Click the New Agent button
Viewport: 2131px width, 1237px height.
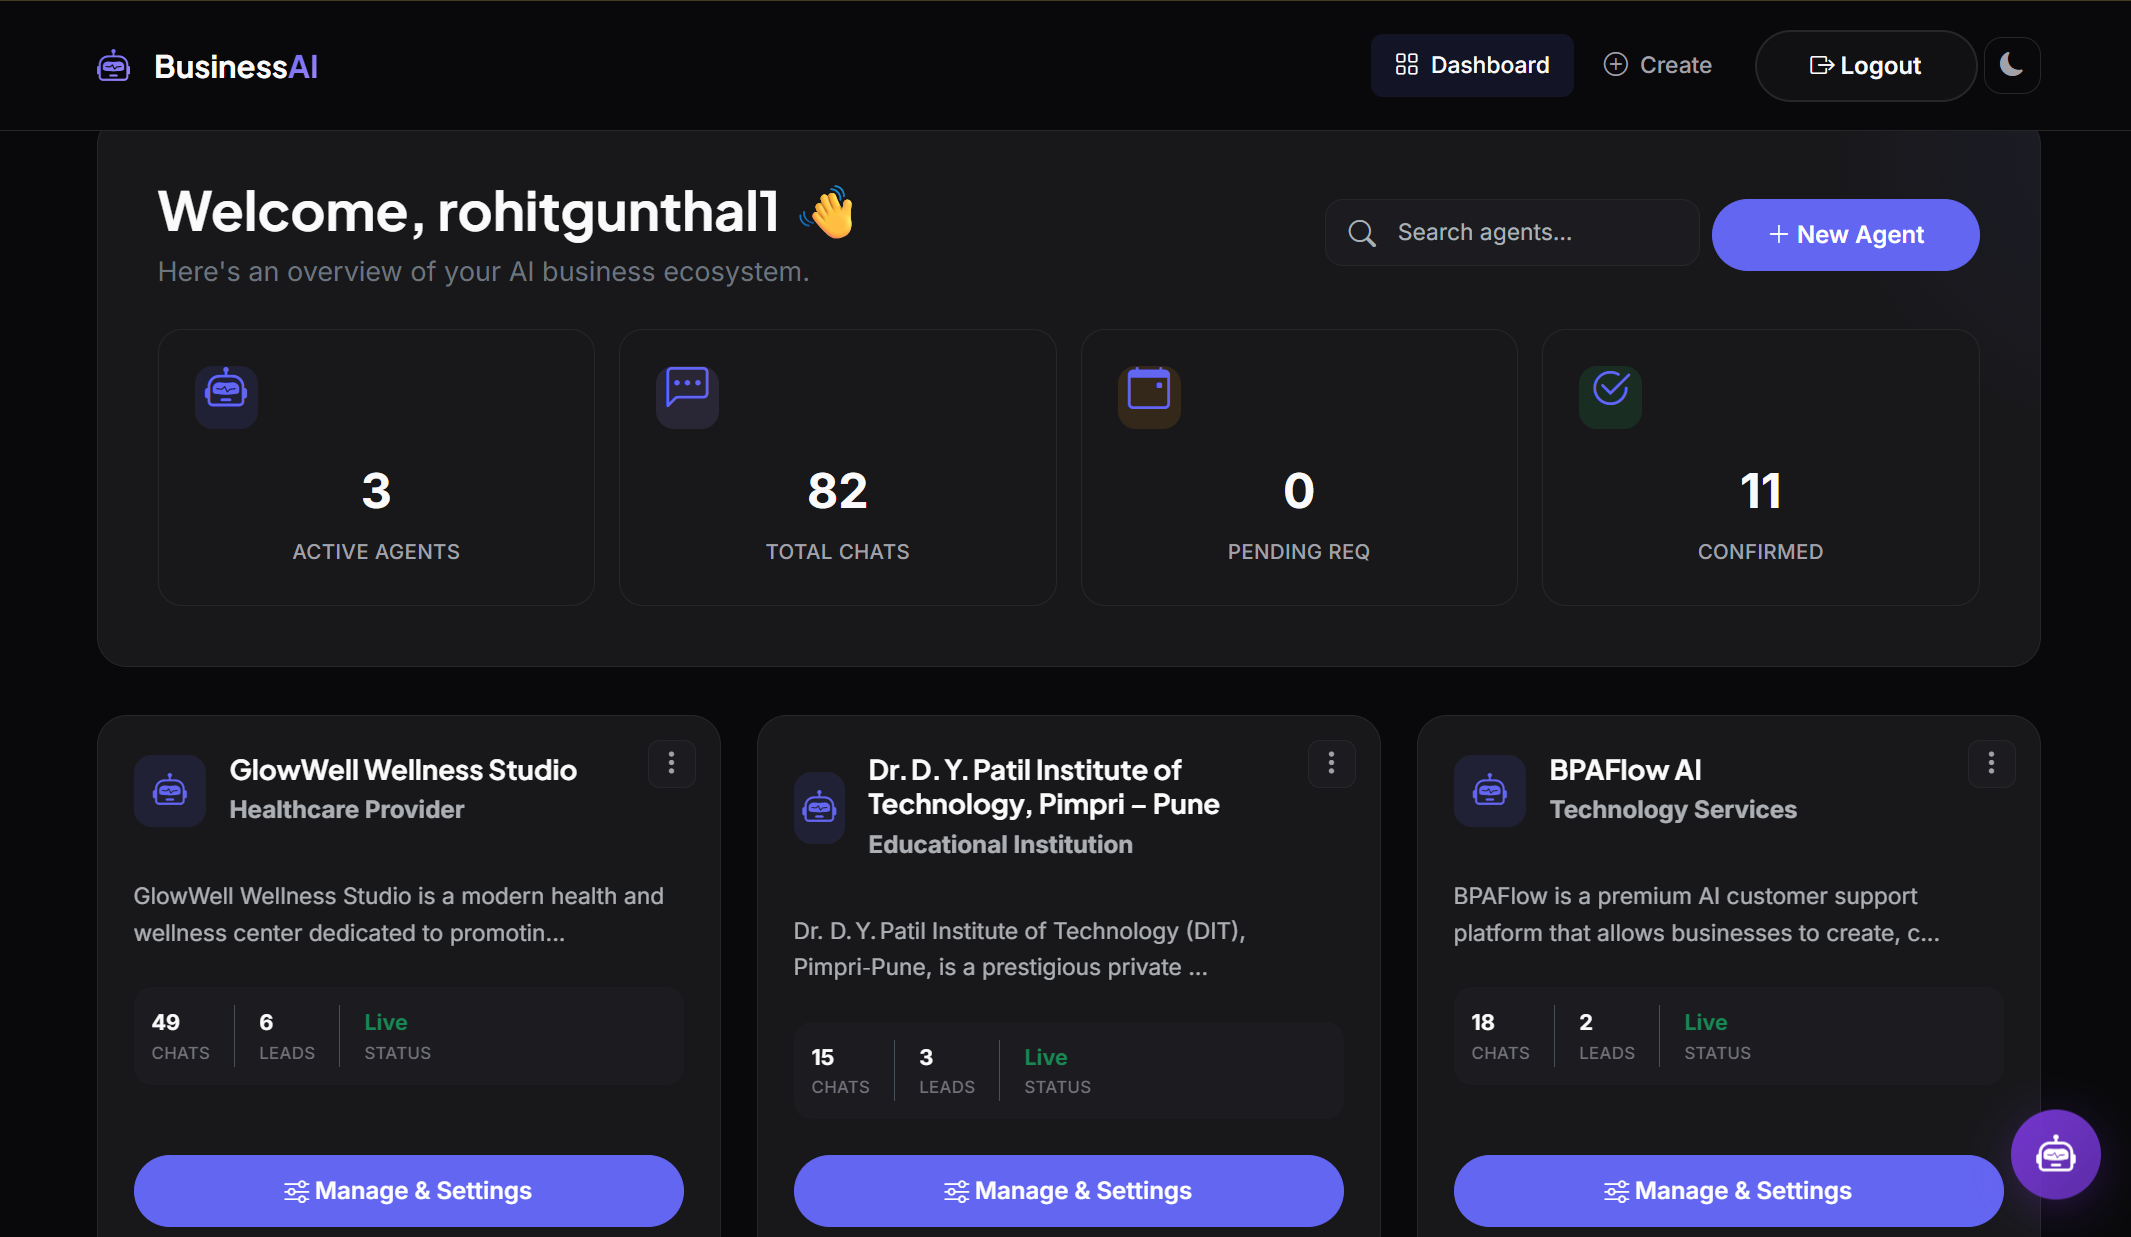(1845, 234)
